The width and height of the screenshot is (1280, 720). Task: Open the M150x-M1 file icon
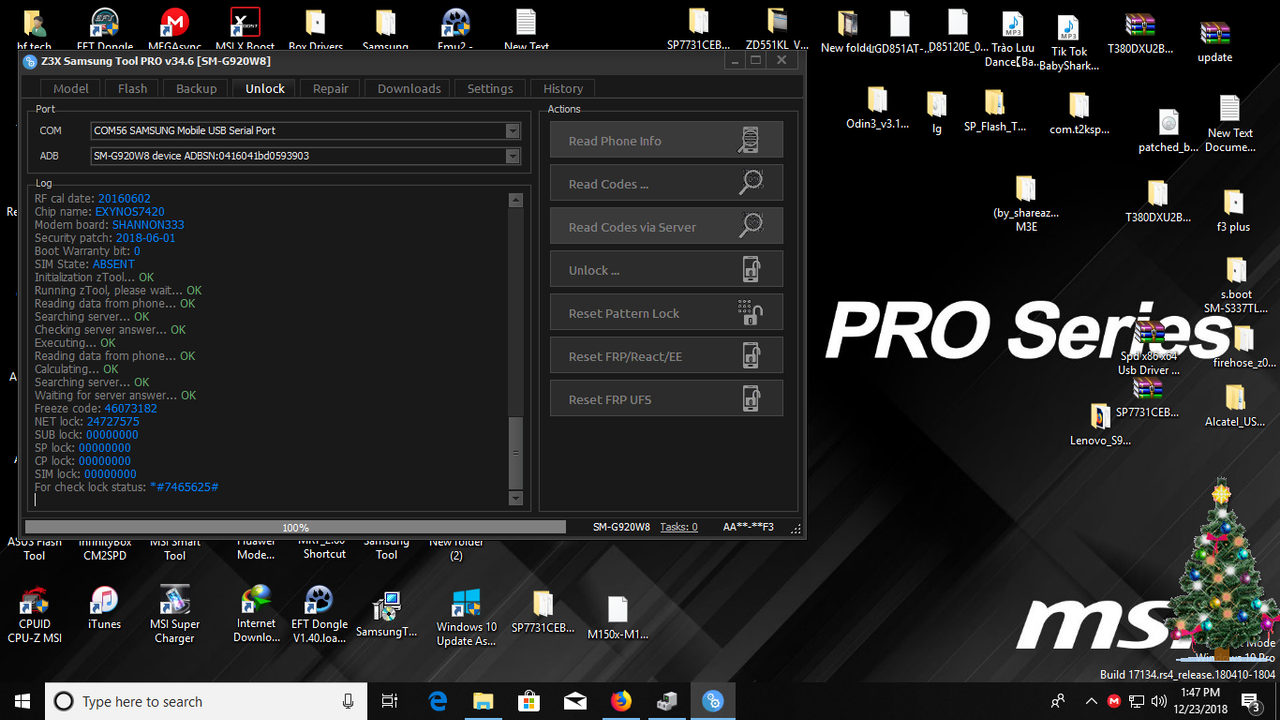[617, 617]
